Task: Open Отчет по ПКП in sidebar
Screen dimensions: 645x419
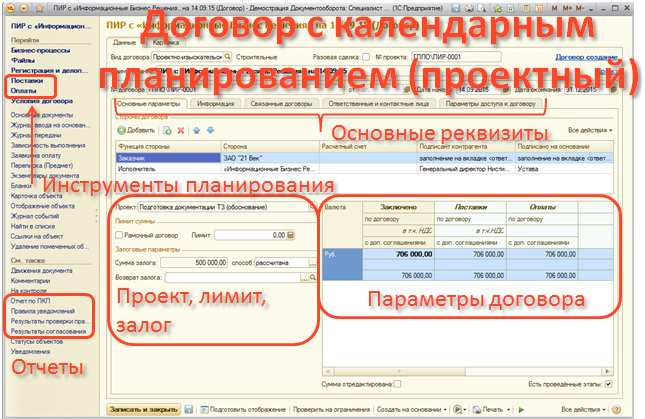Action: (29, 301)
